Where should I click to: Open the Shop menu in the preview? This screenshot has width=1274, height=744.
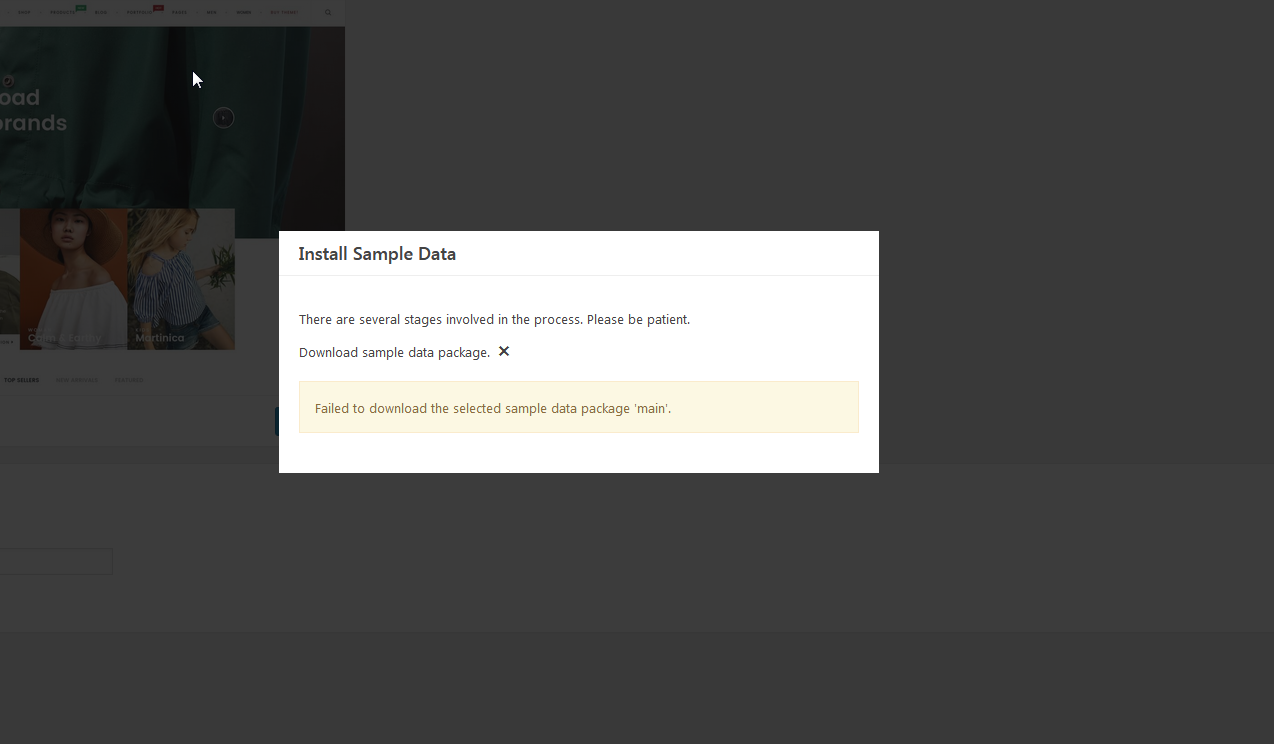pos(24,13)
